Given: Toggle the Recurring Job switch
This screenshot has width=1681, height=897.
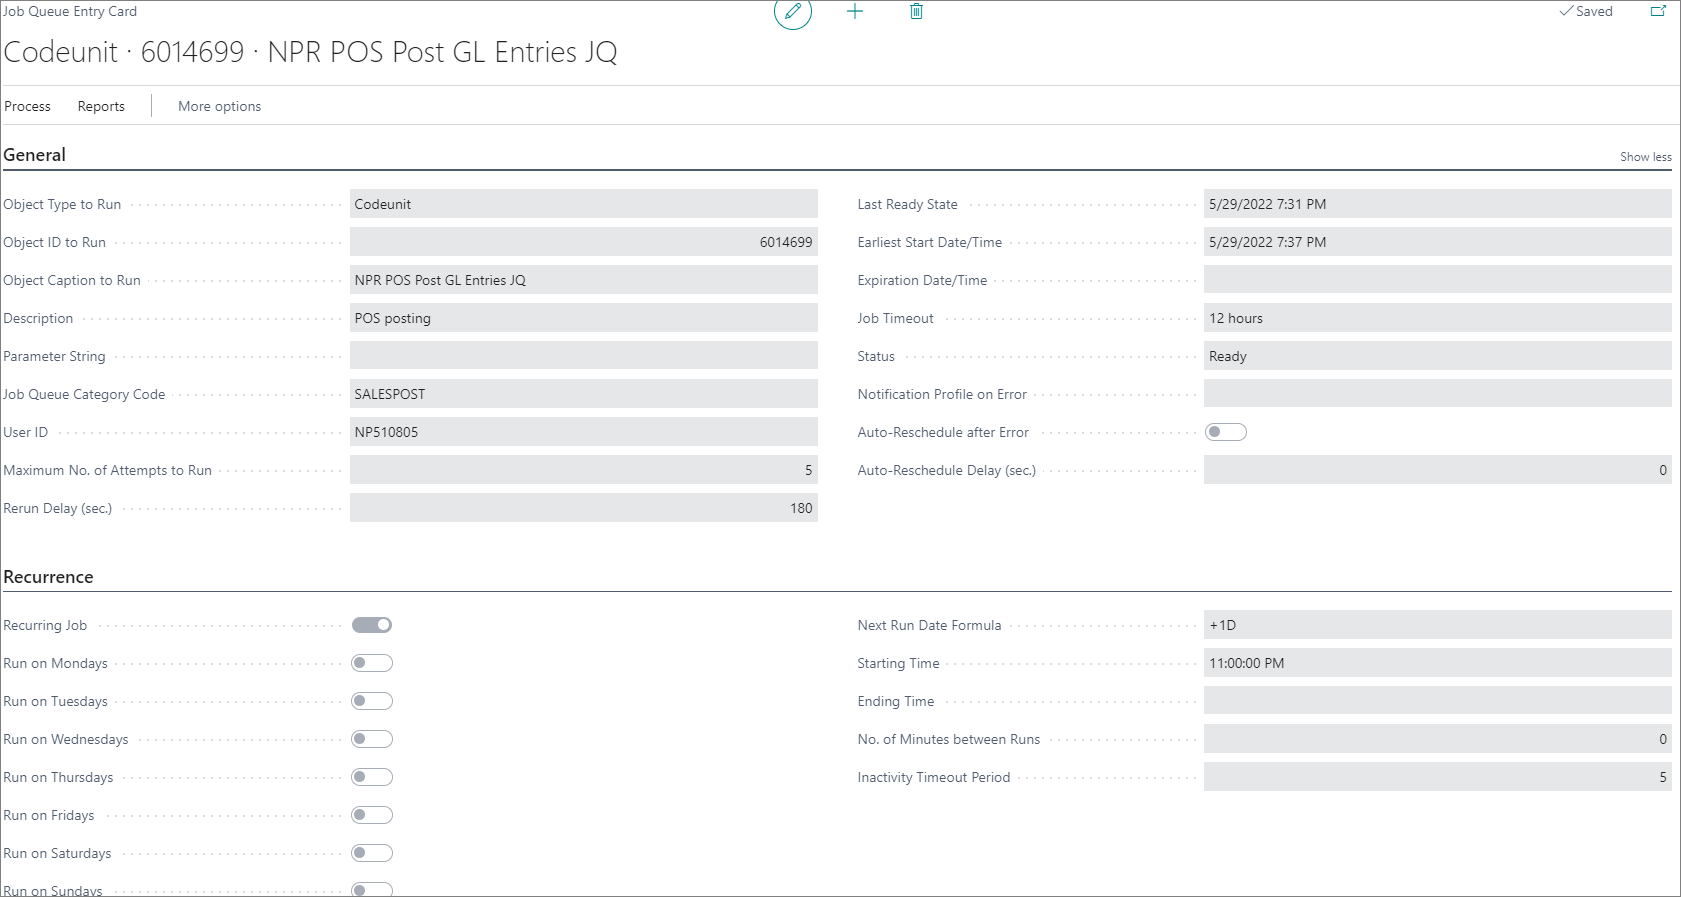Looking at the screenshot, I should click(x=372, y=625).
